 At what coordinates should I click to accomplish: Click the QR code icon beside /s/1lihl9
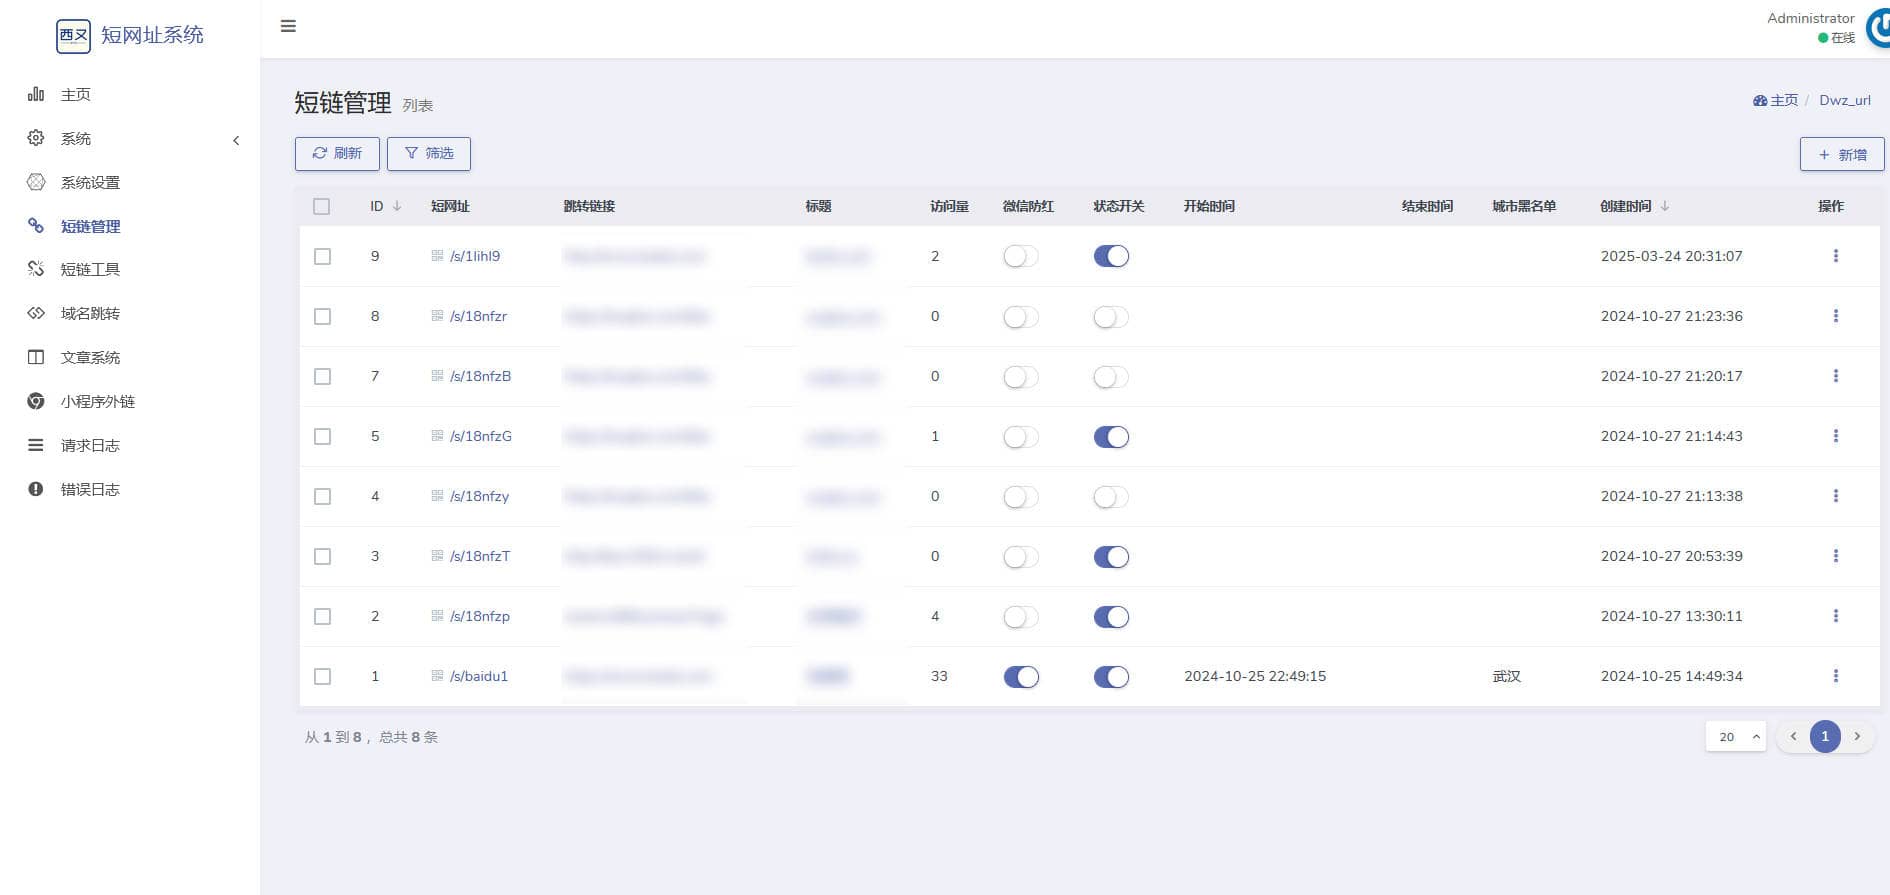pyautogui.click(x=437, y=256)
